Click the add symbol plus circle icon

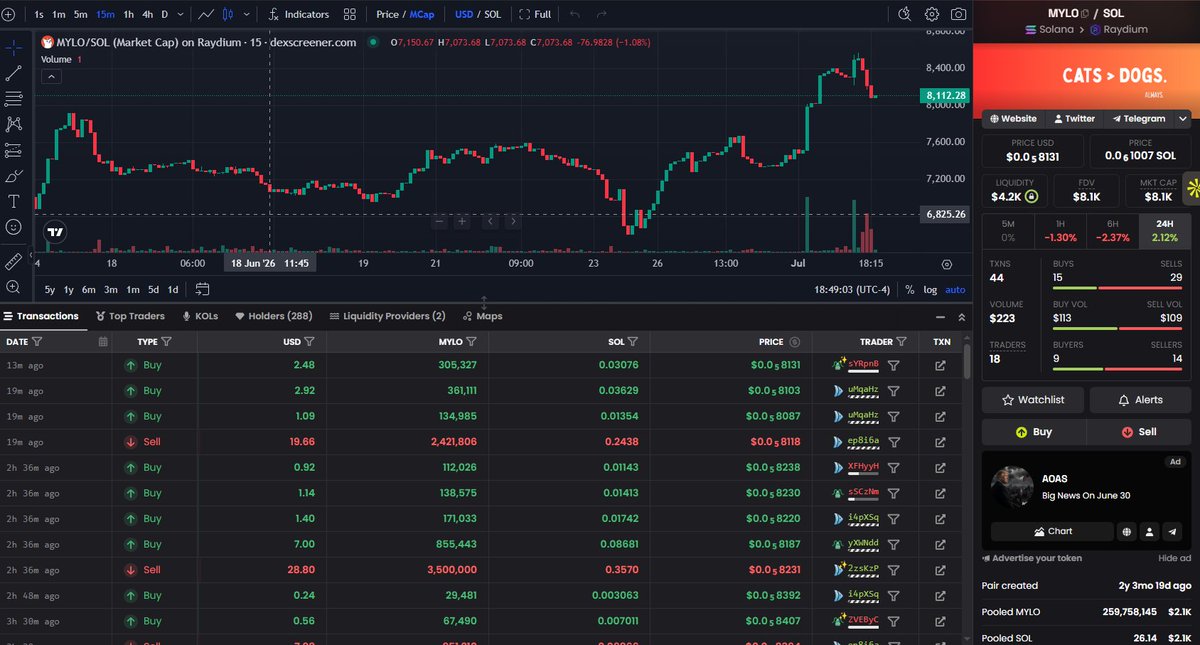pyautogui.click(x=8, y=14)
